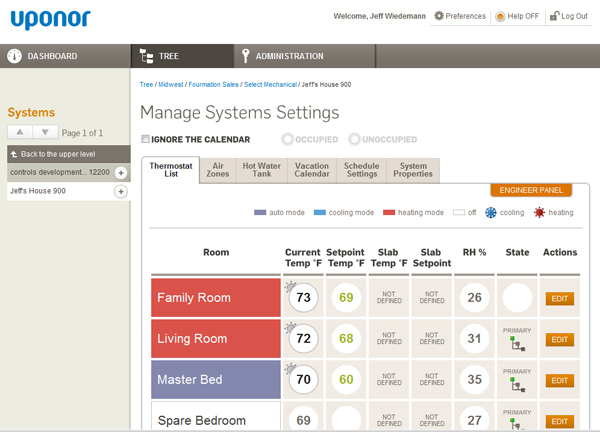Click Family Room sun icon by temperature
This screenshot has width=600, height=432.
tap(290, 286)
